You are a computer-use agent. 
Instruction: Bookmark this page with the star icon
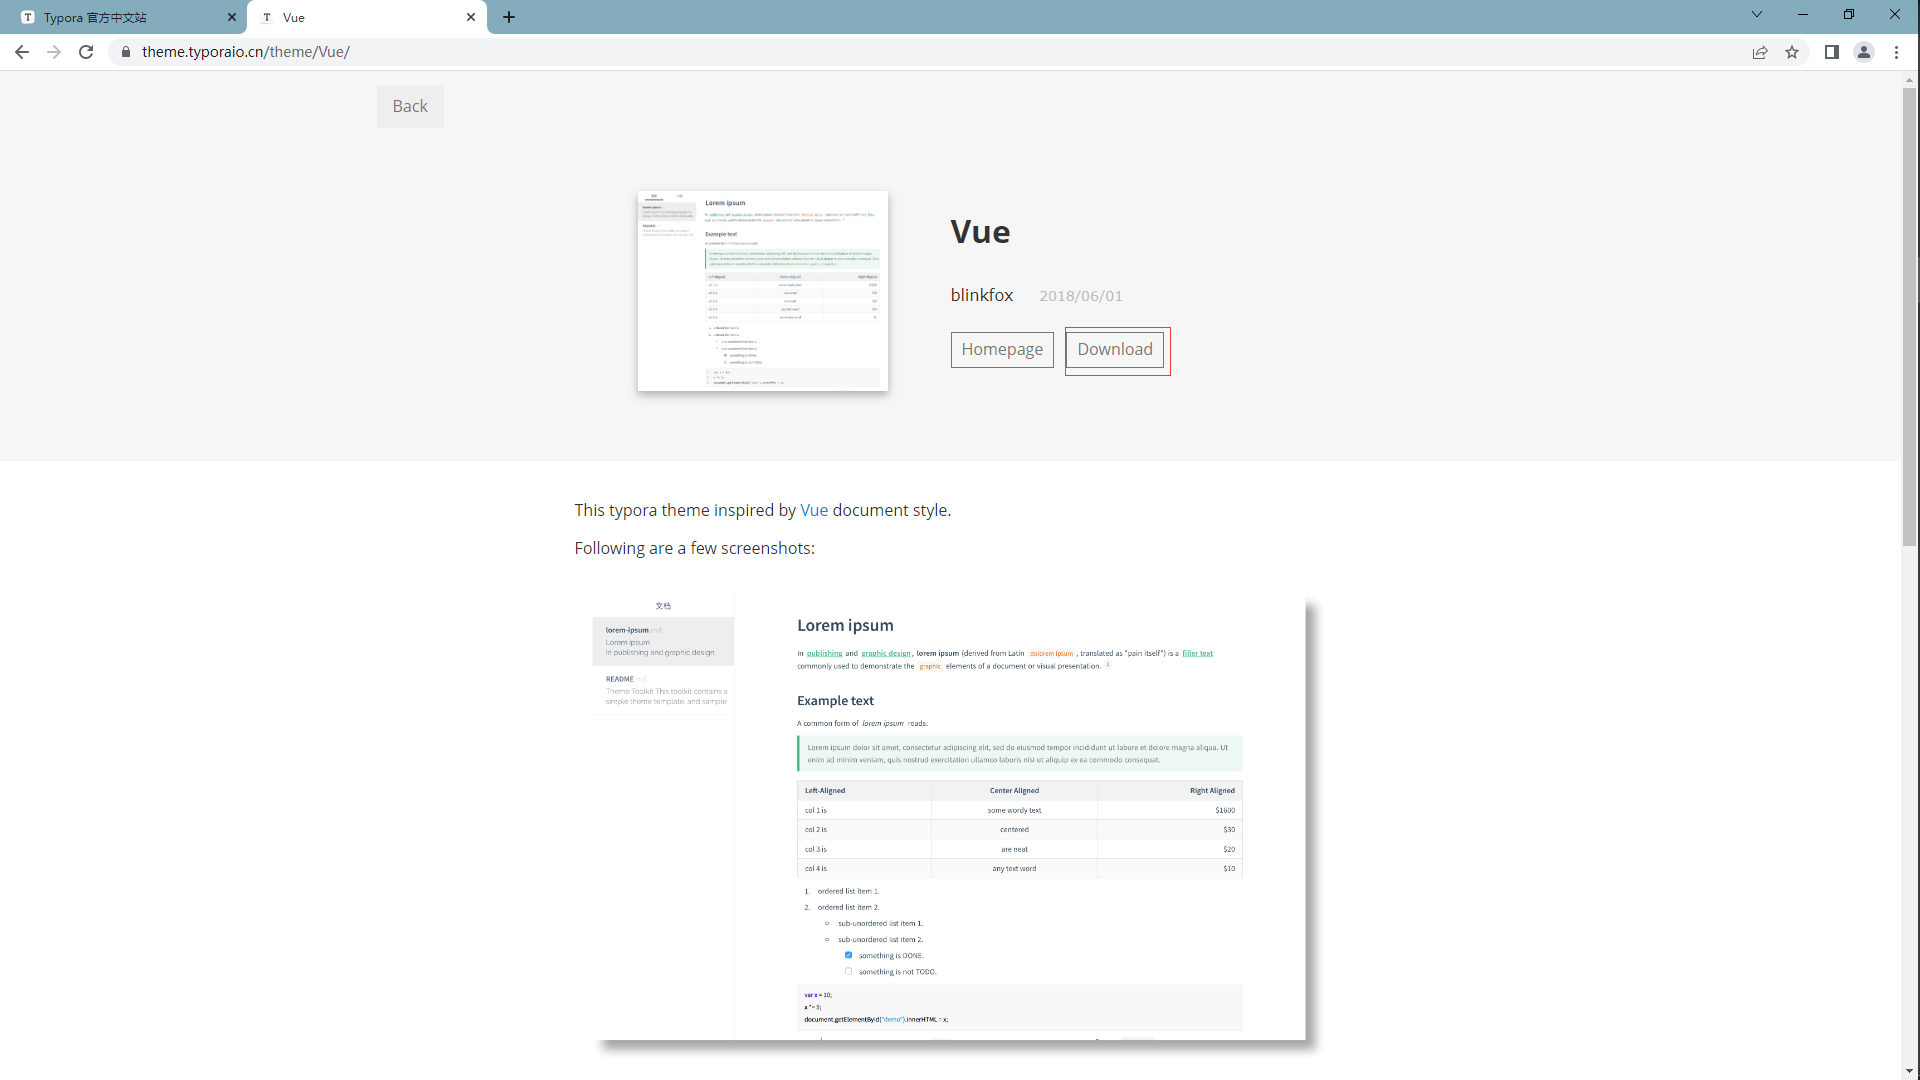click(1792, 52)
